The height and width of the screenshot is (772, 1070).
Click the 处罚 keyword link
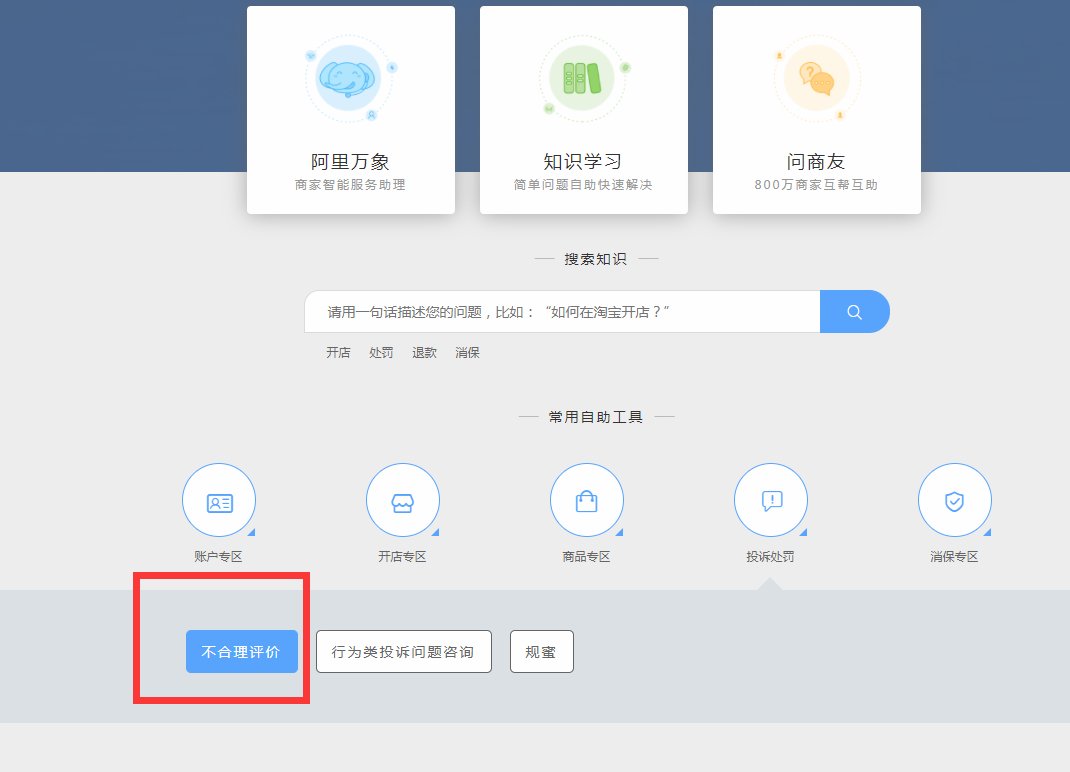(x=380, y=352)
